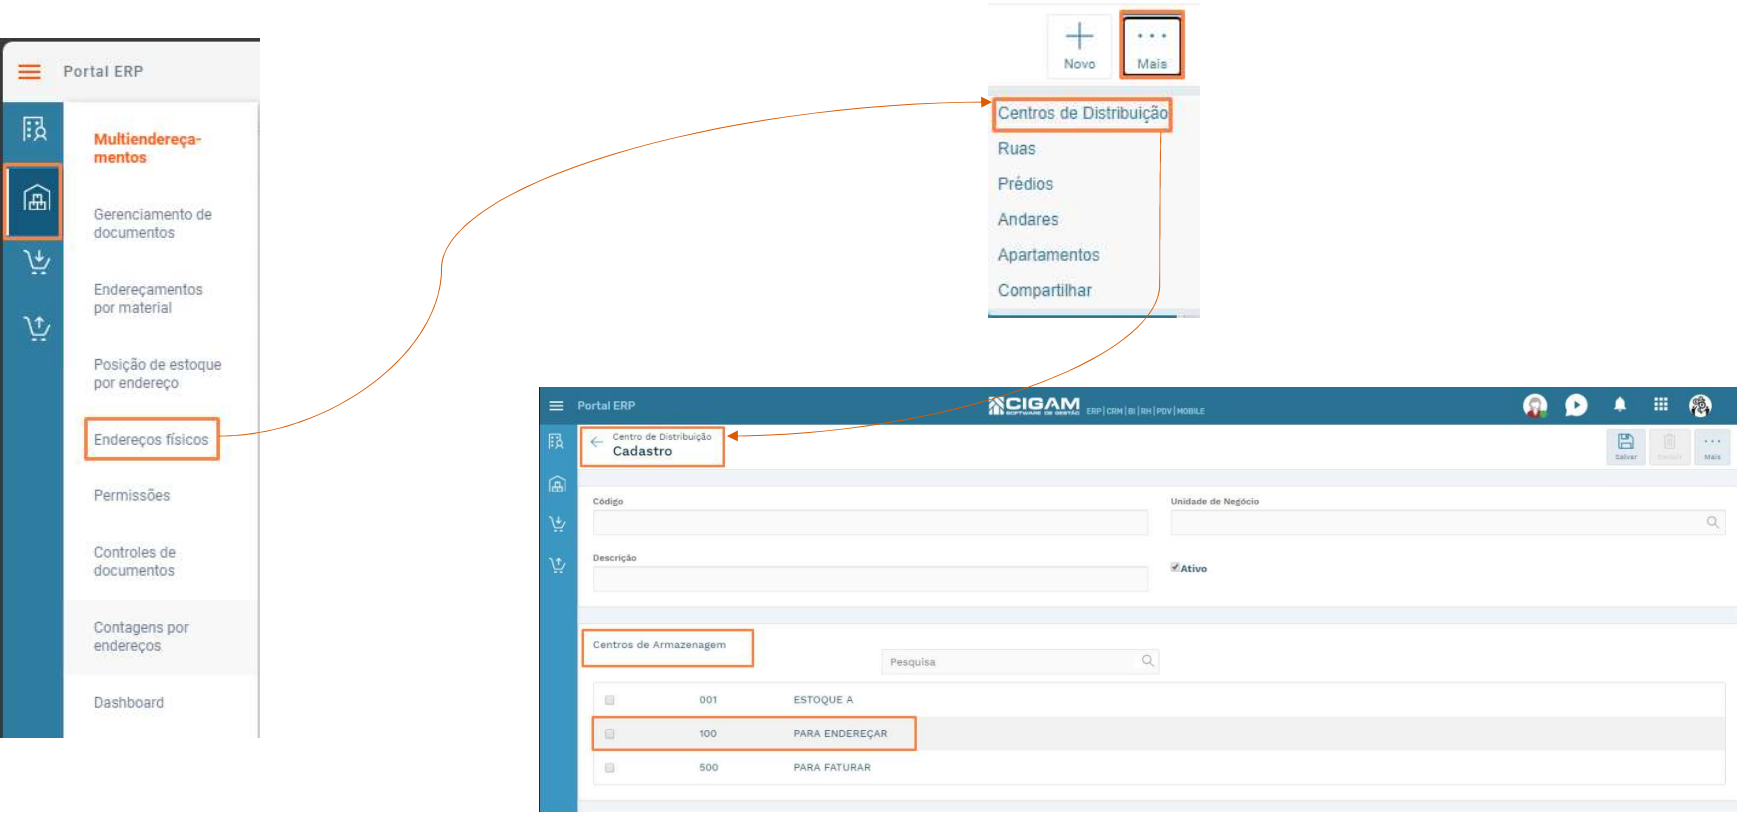Check the box for row 100 PARA ENDEREÇAR

coord(609,734)
